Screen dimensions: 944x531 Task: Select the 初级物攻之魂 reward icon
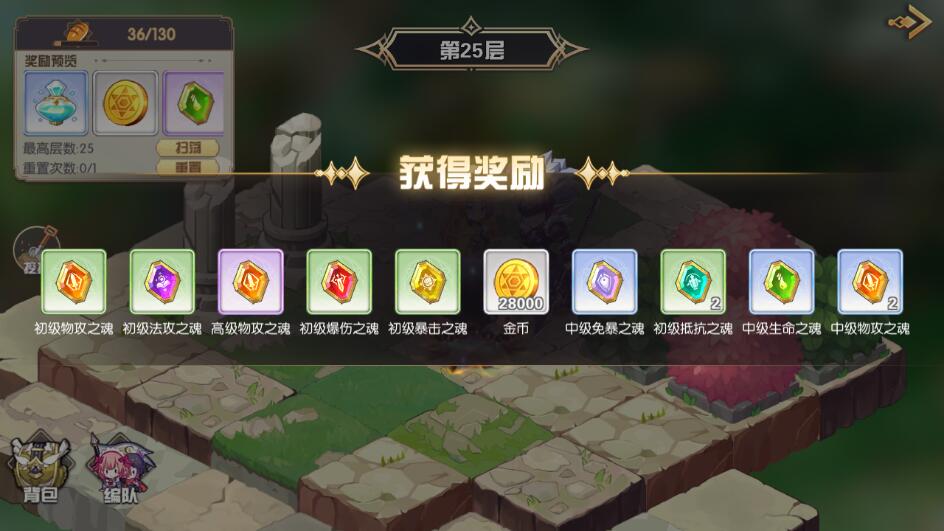73,282
